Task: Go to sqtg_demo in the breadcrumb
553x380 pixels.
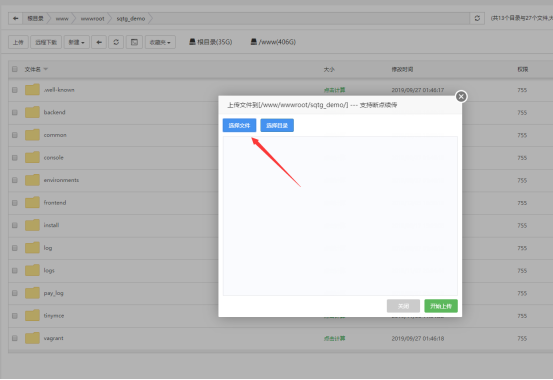Action: tap(131, 19)
